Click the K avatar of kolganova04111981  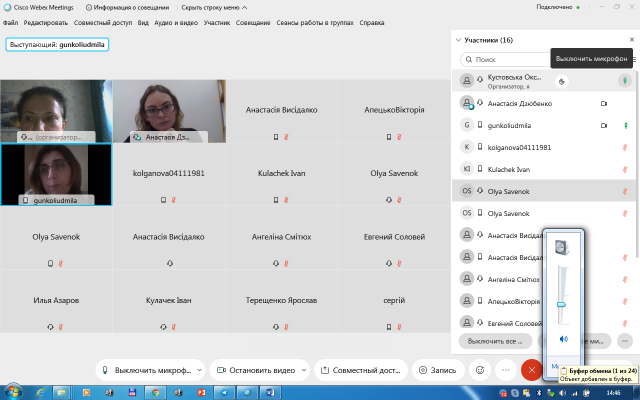coord(467,147)
